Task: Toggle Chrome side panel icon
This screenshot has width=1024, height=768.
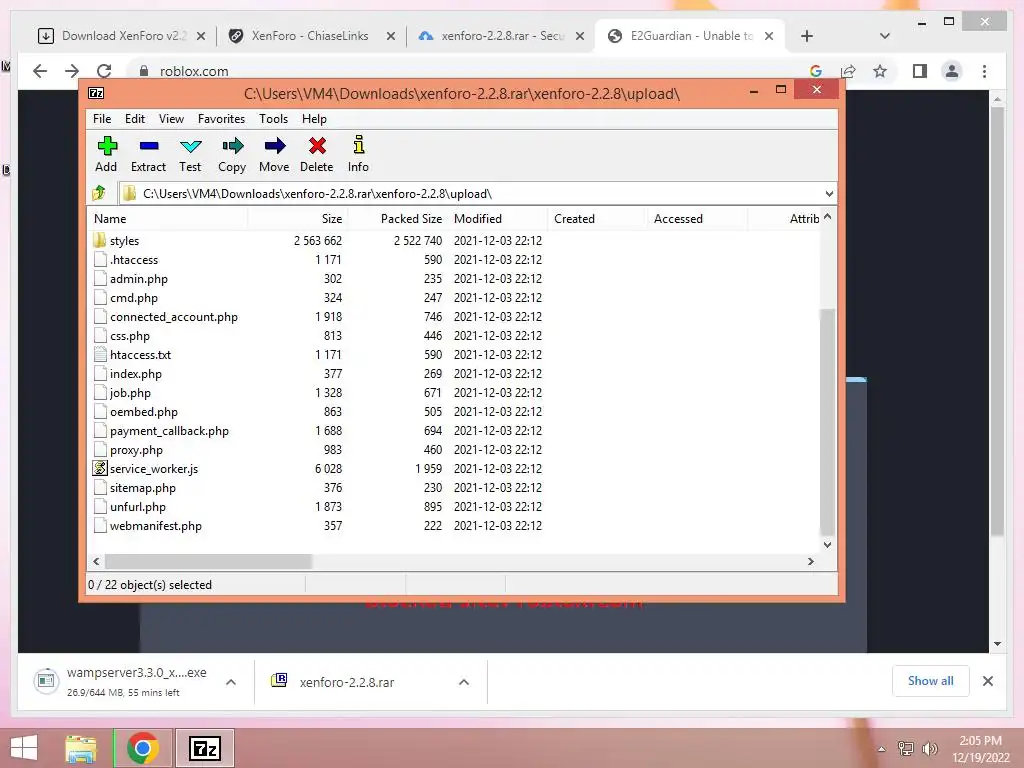Action: point(920,71)
